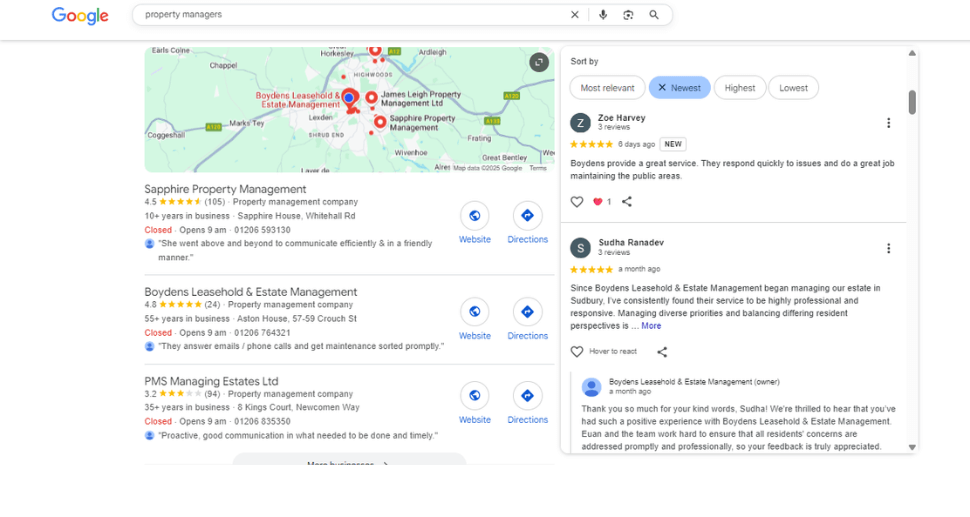Click the map area near Marks Tey
Image resolution: width=970 pixels, height=517 pixels.
point(246,123)
